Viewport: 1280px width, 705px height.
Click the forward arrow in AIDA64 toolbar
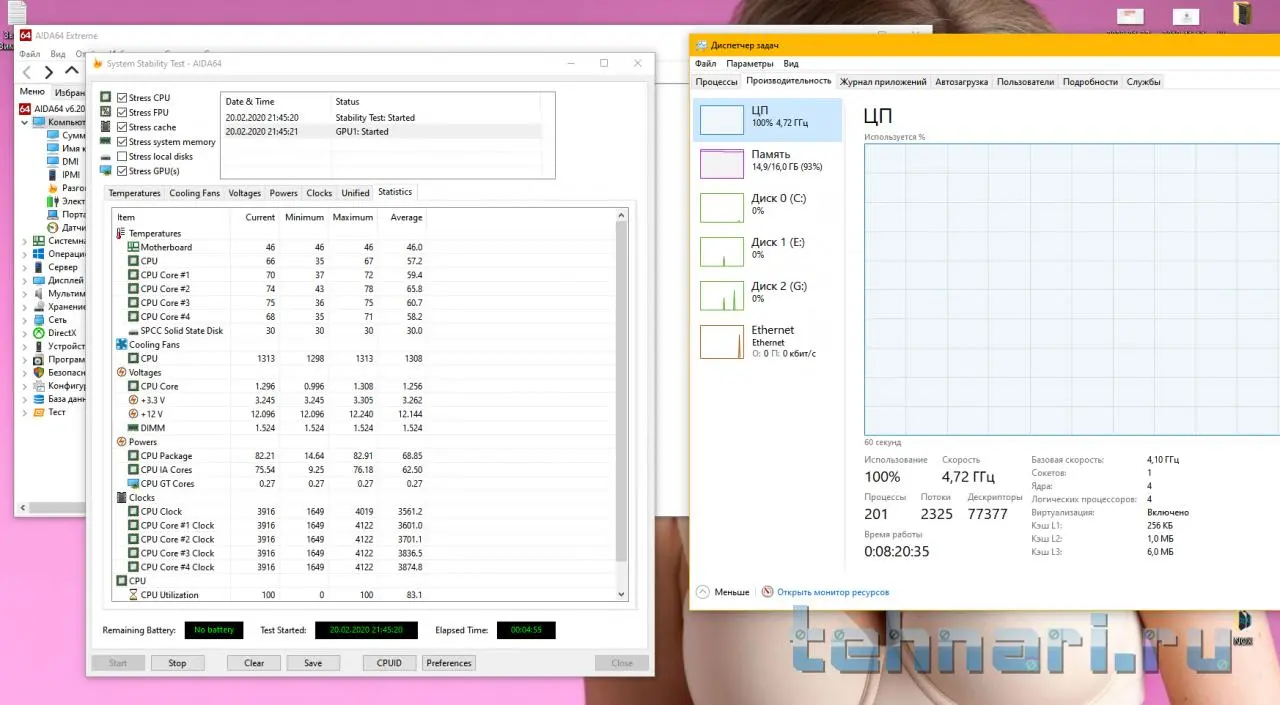coord(48,72)
